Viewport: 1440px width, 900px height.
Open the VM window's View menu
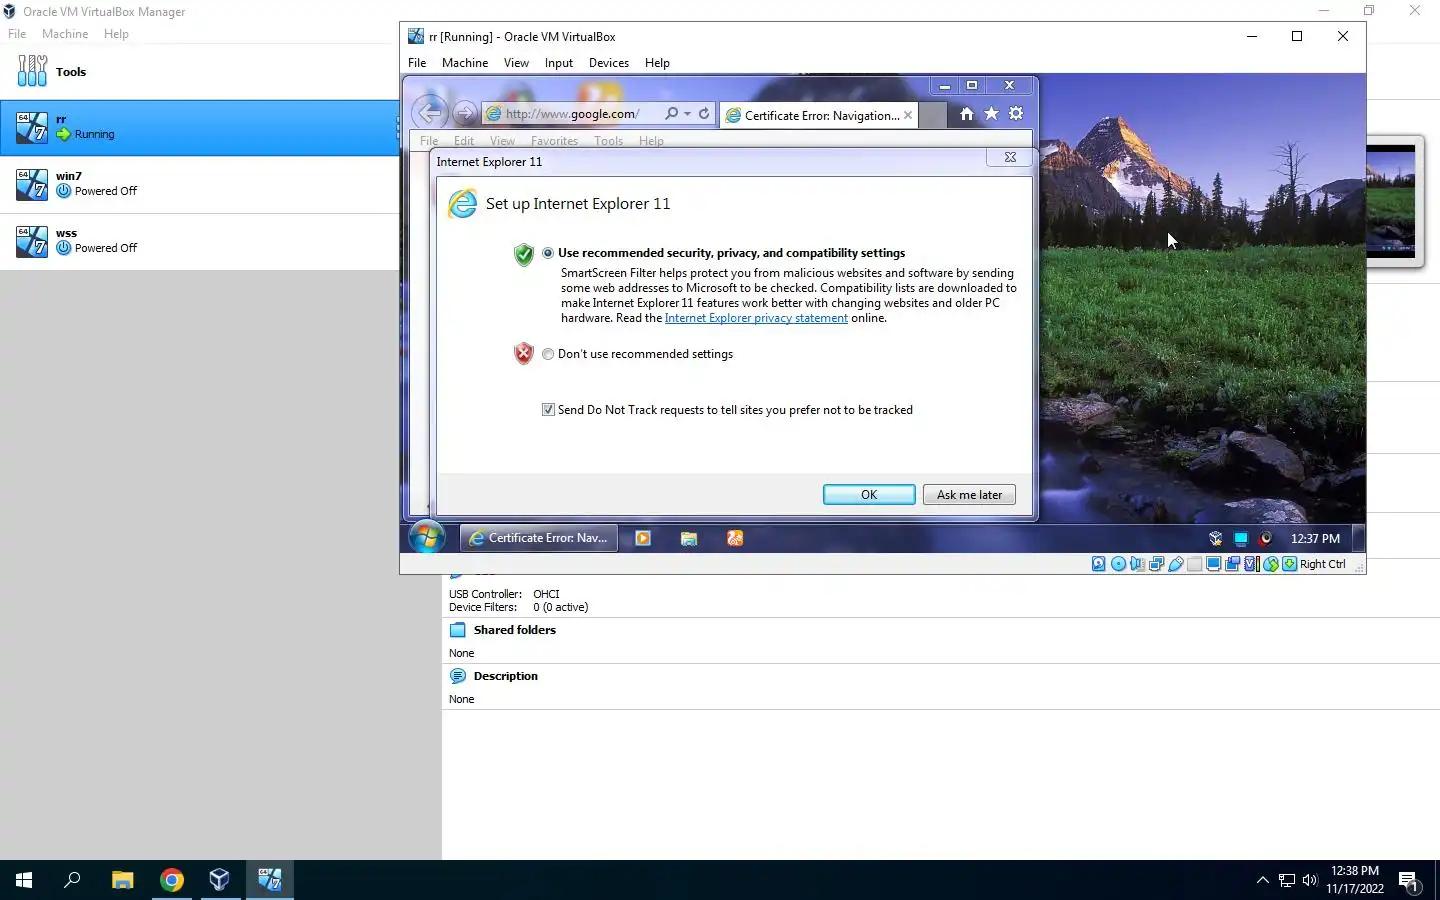(516, 62)
